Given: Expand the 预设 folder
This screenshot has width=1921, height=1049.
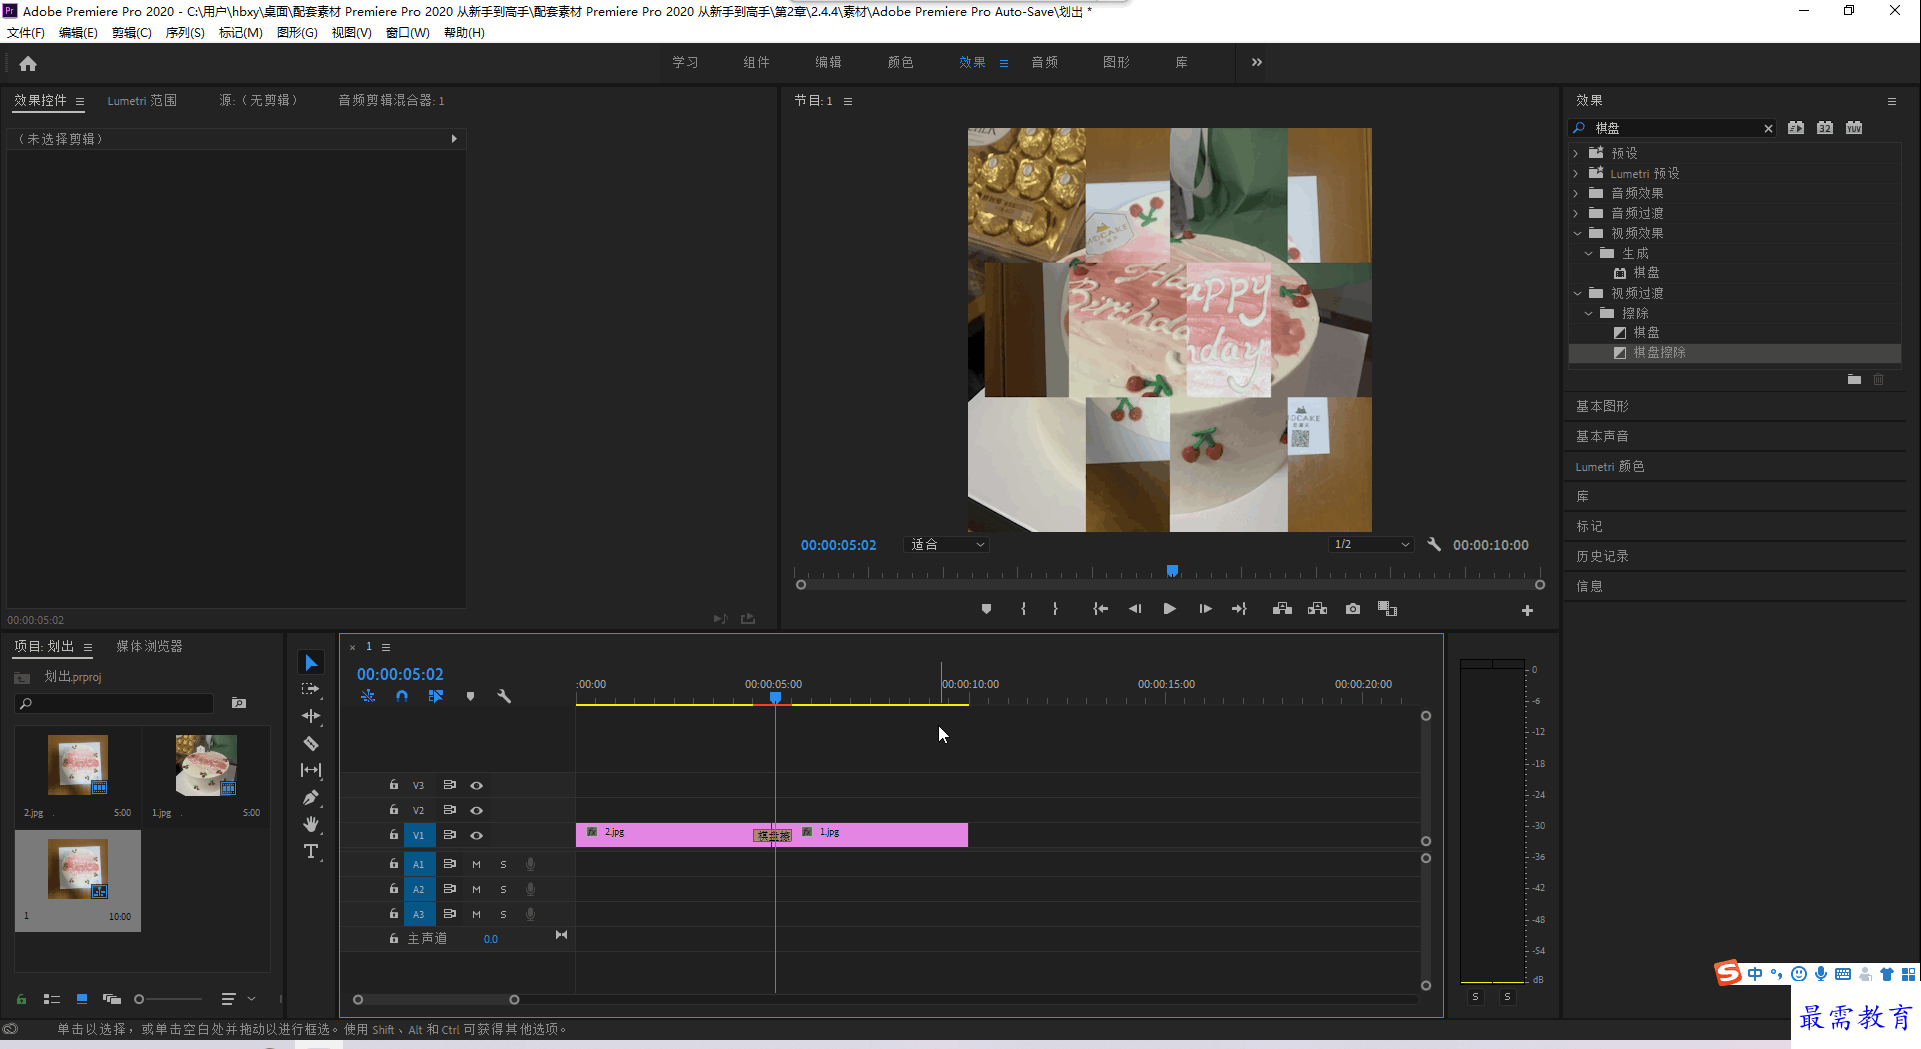Looking at the screenshot, I should [1577, 153].
